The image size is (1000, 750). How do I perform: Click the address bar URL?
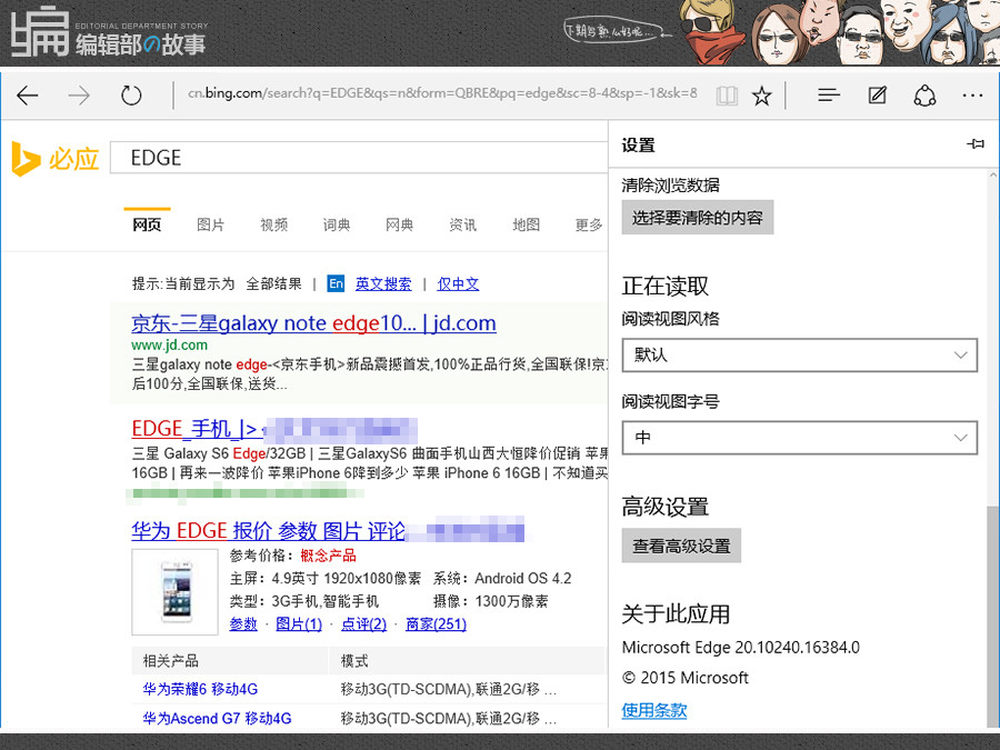click(x=442, y=93)
